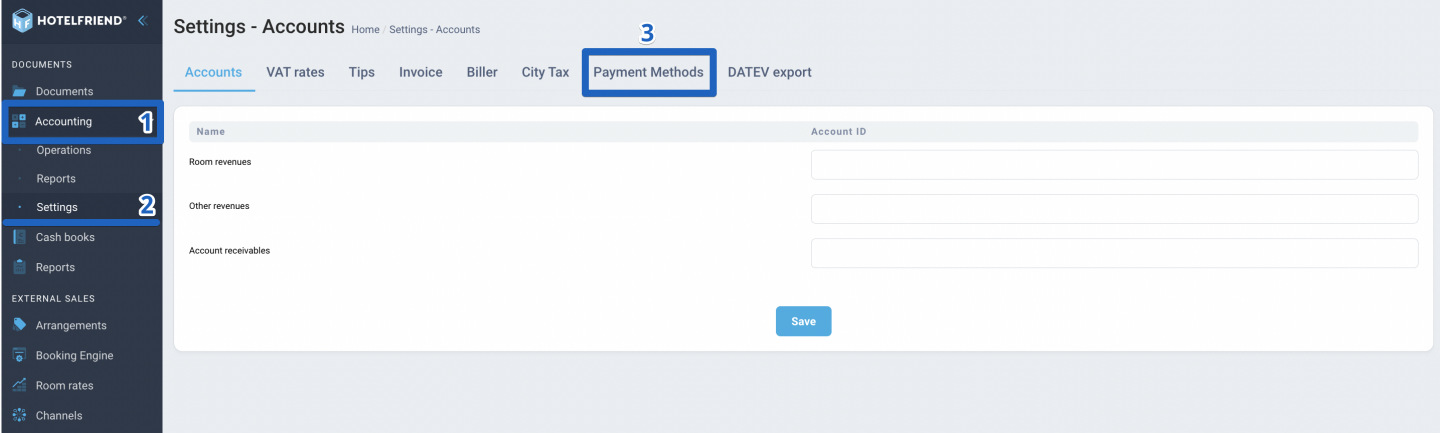Click the EXTERNAL SALES section heading

point(52,298)
